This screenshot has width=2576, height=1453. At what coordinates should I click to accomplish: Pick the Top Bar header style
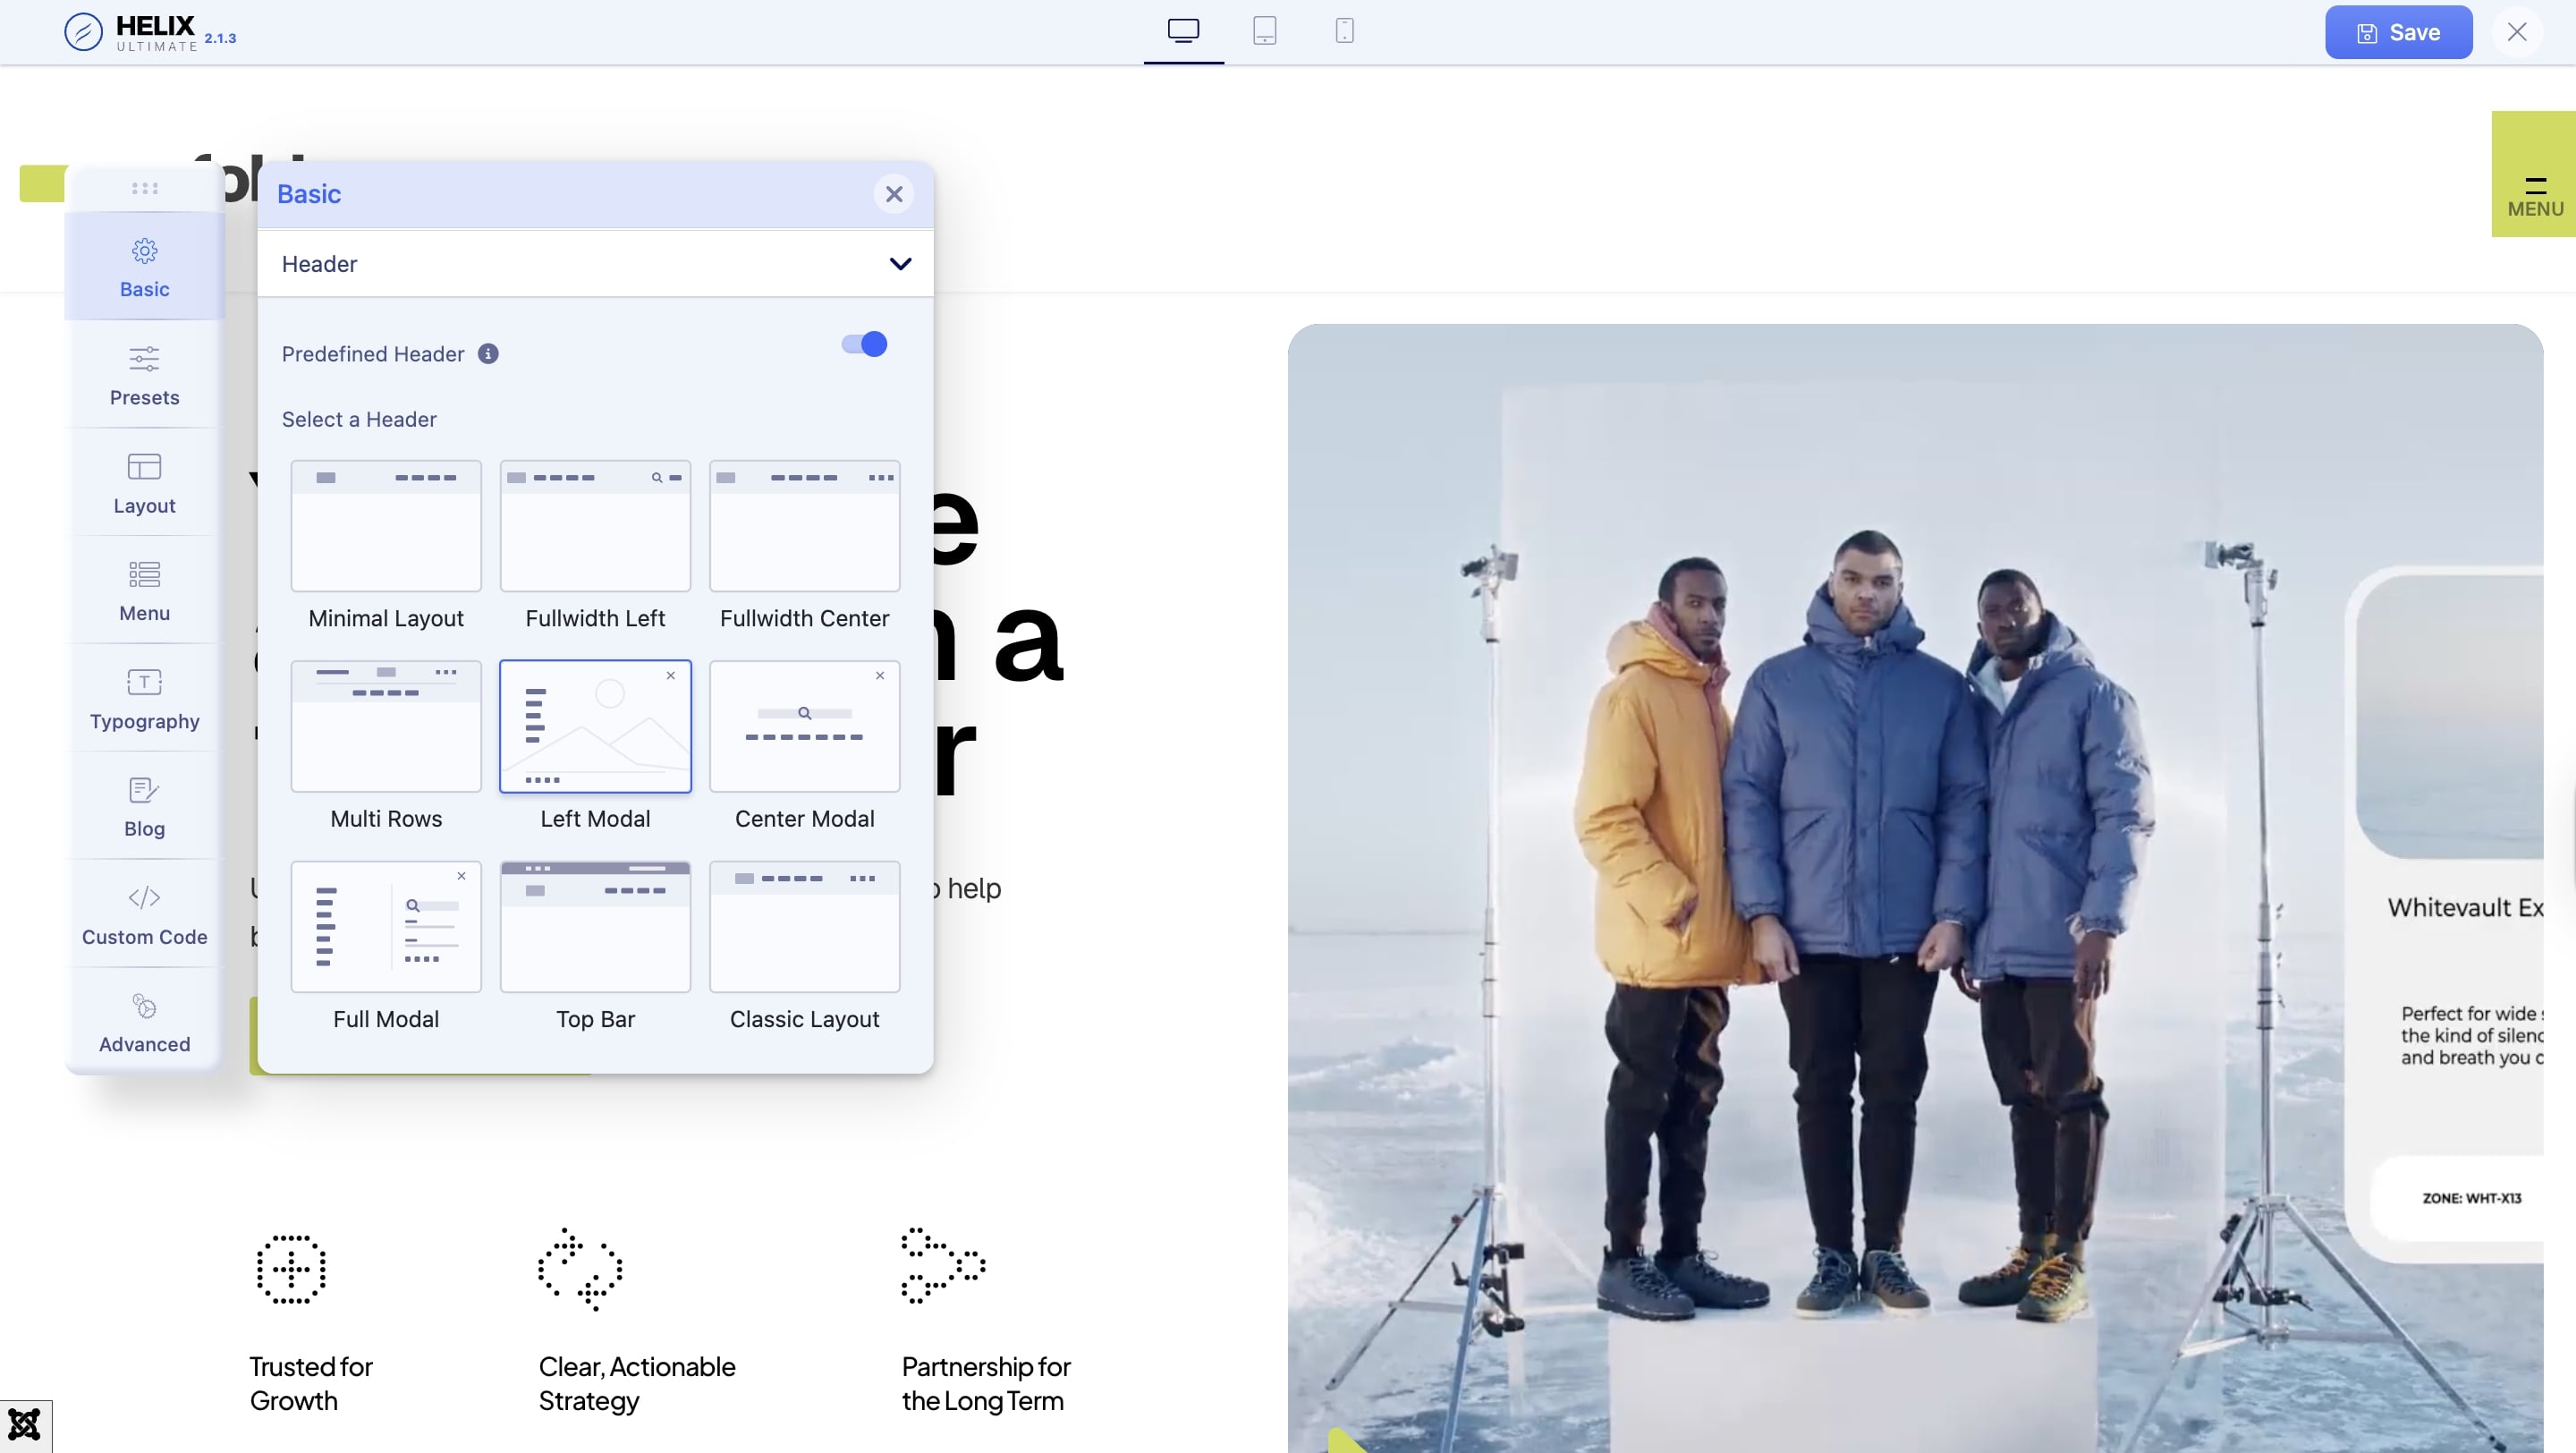[595, 927]
